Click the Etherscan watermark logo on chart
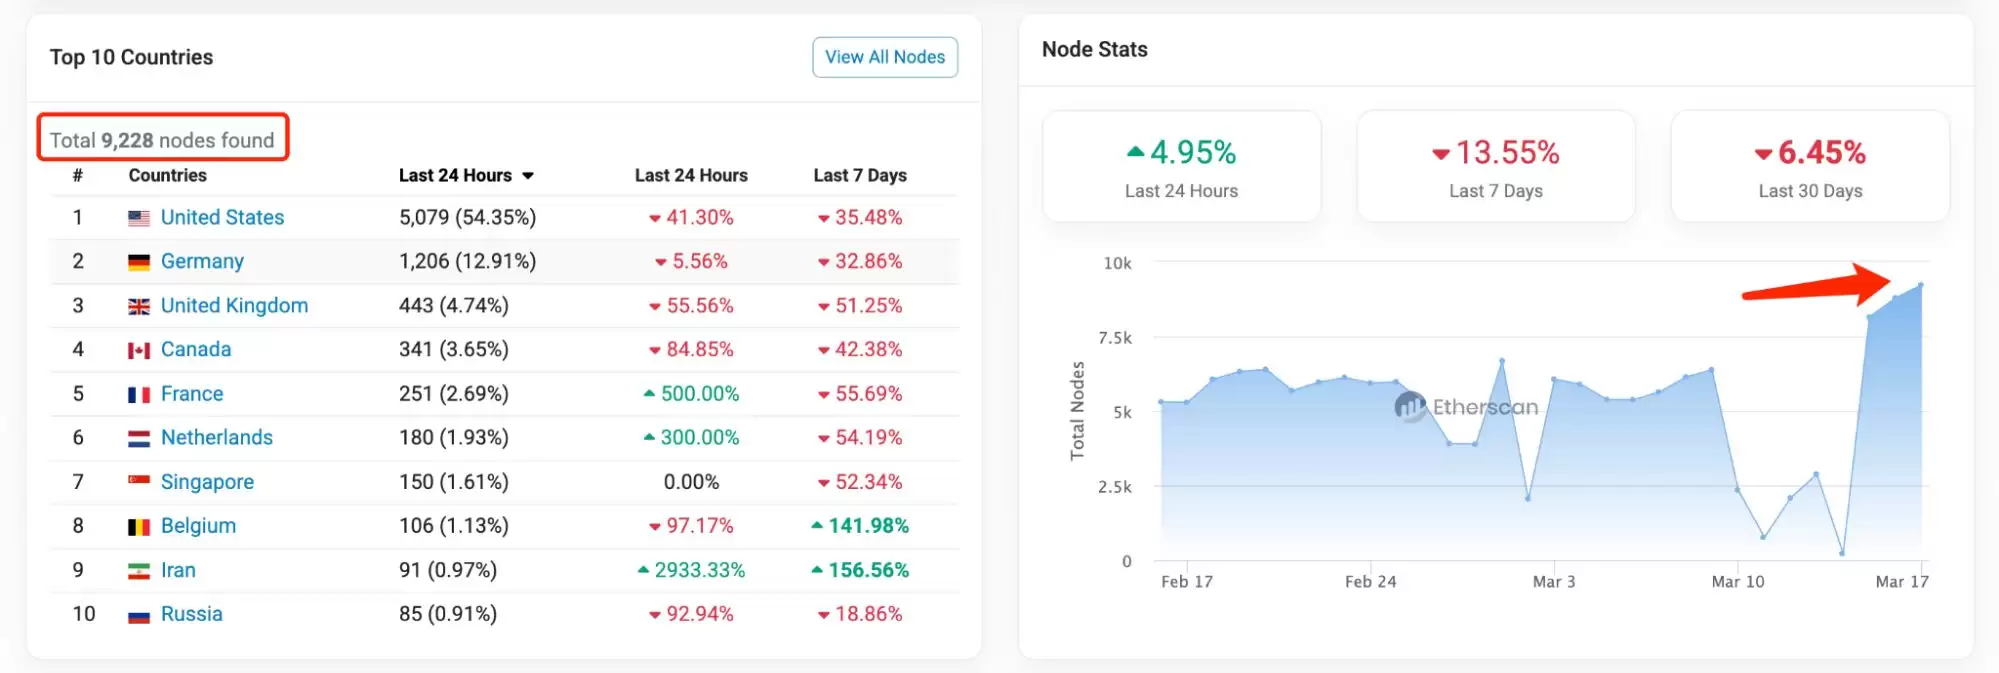Screen dimensions: 1999x673 (1411, 406)
